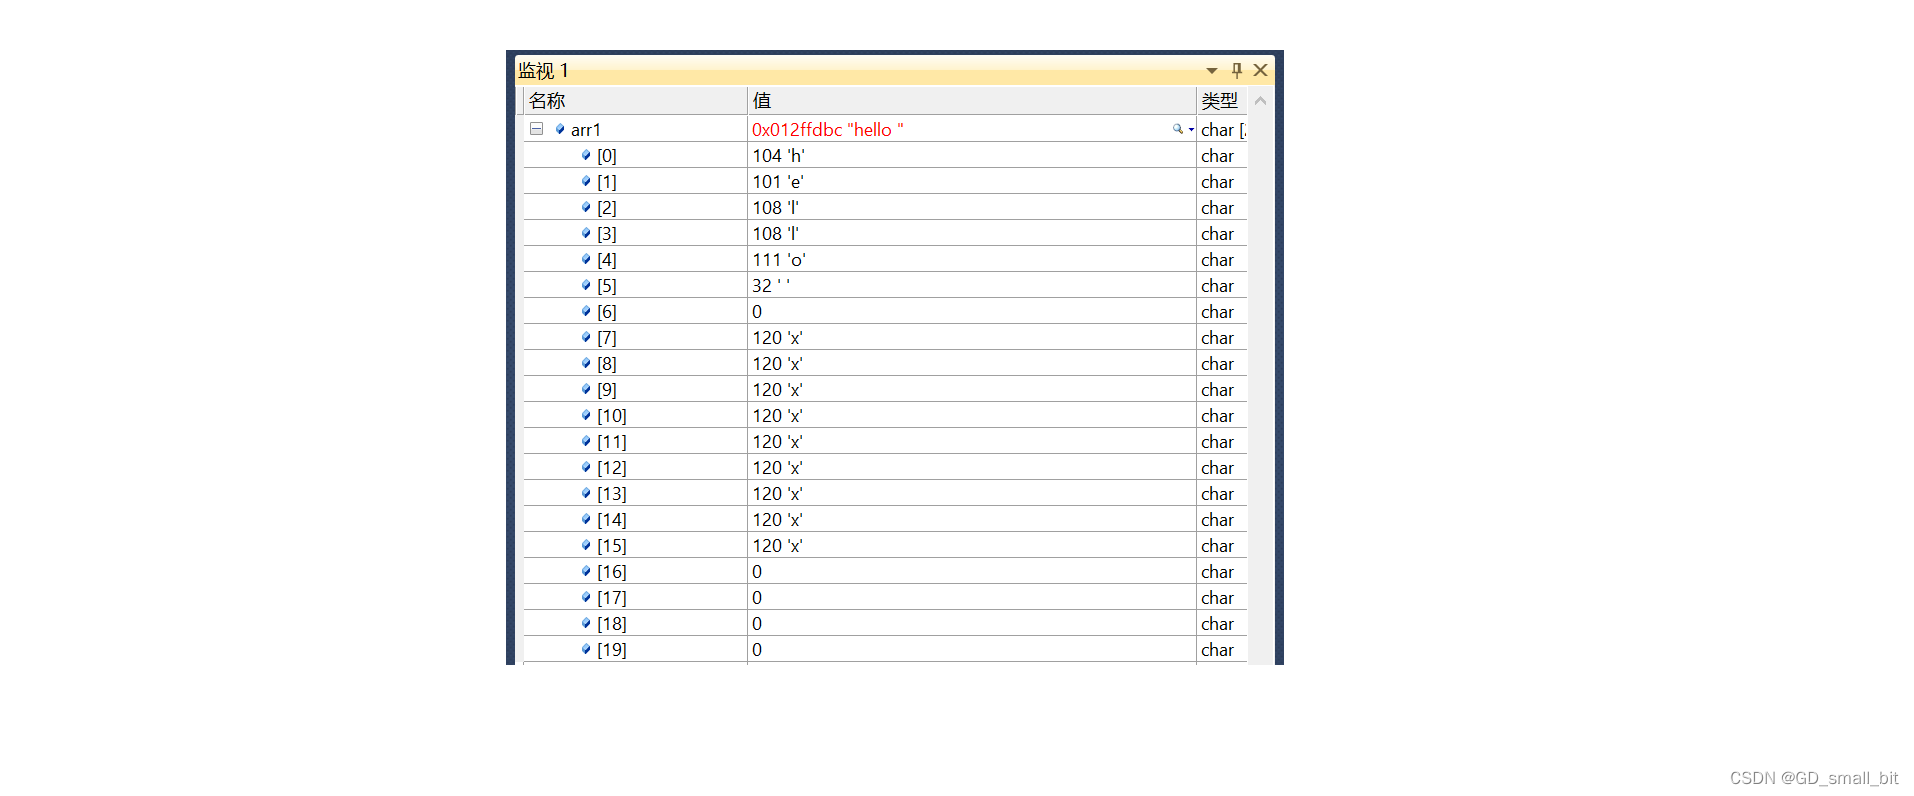Select the [14] element row
1914x796 pixels.
coord(885,520)
